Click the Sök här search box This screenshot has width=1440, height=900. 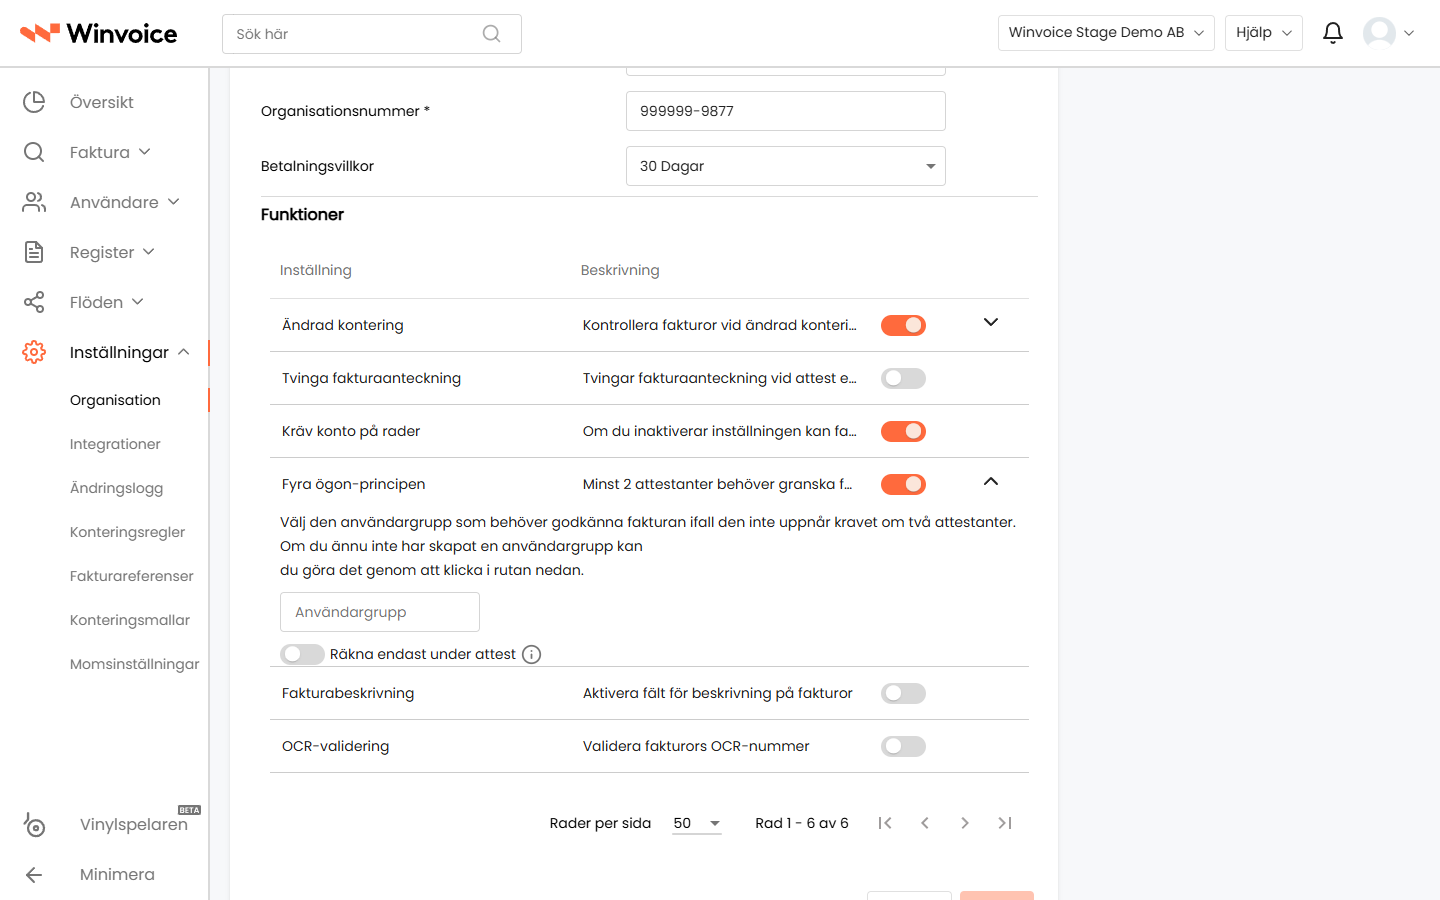click(372, 34)
